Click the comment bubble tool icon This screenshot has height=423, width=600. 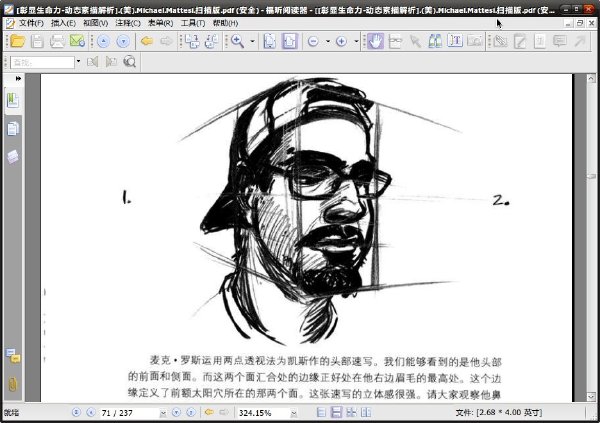coord(560,41)
